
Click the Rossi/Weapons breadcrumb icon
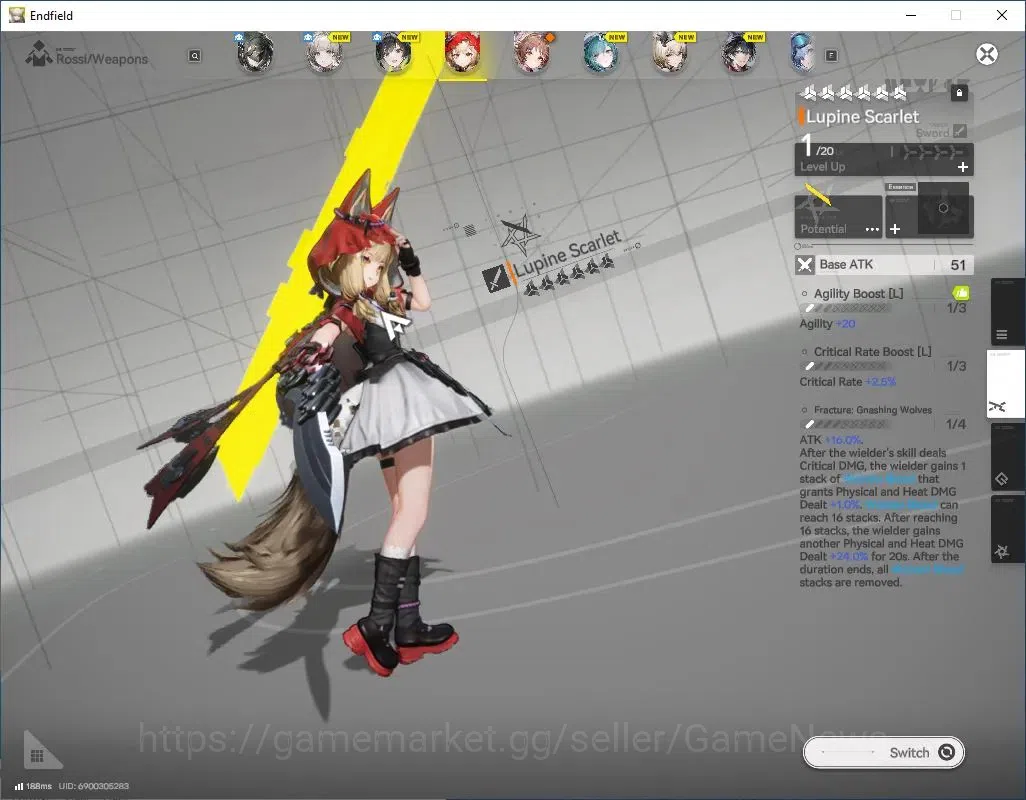39,54
